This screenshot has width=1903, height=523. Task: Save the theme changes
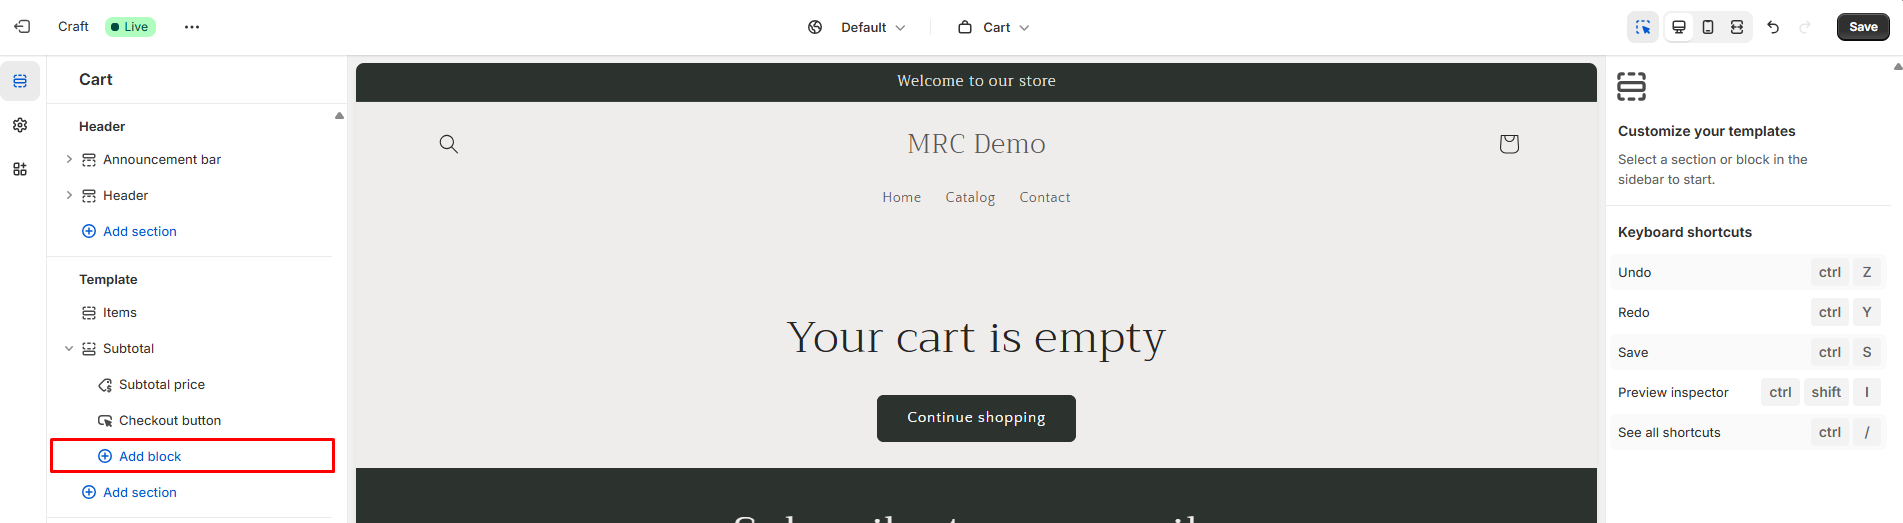[1863, 27]
